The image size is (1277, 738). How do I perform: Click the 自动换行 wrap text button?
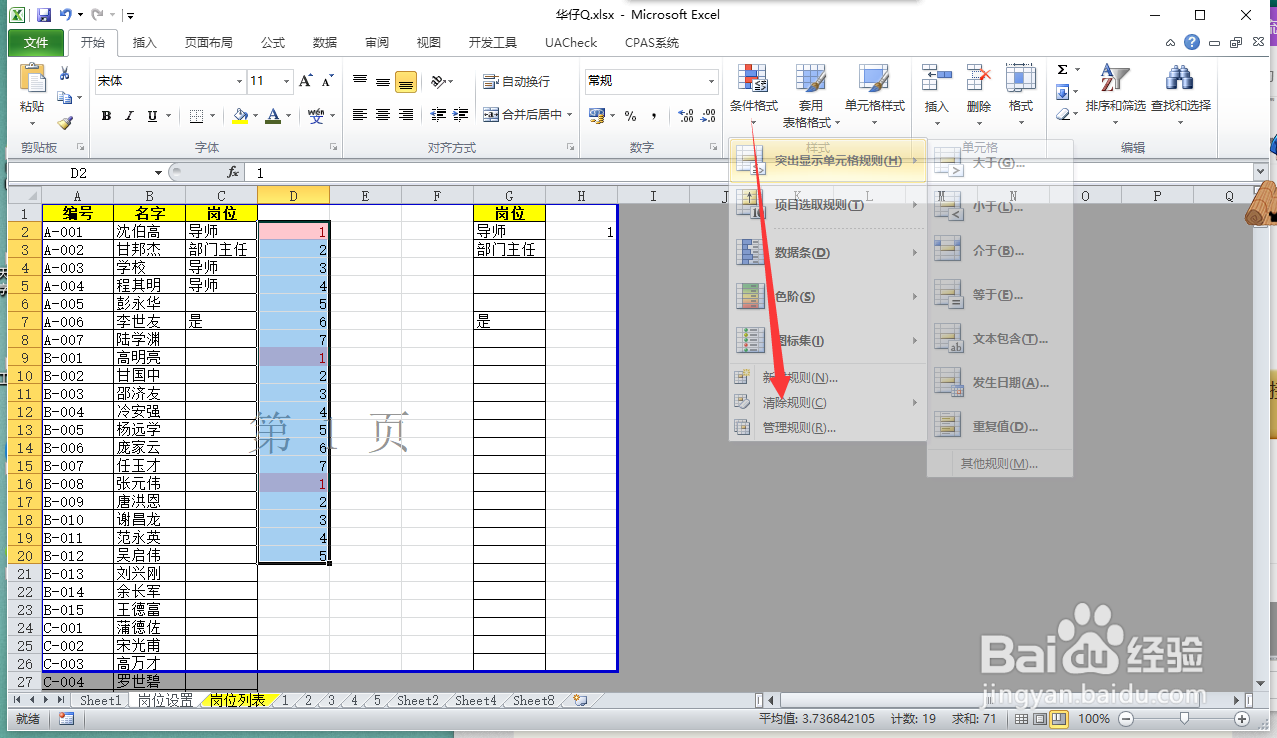(x=516, y=81)
